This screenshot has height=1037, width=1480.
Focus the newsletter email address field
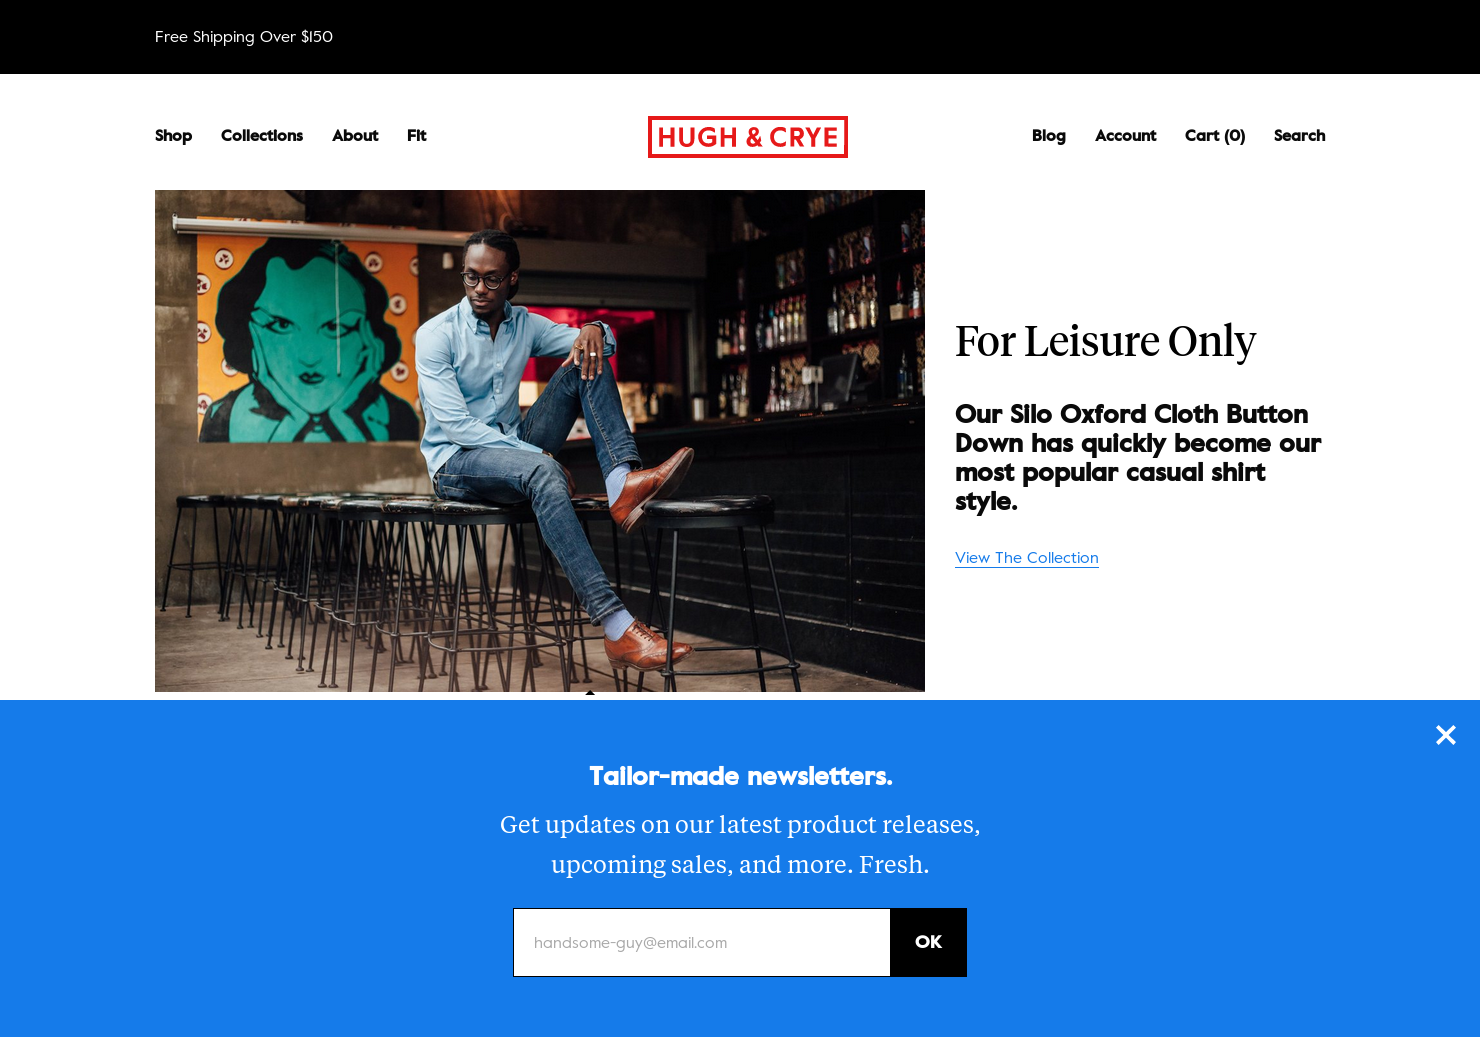click(x=702, y=942)
